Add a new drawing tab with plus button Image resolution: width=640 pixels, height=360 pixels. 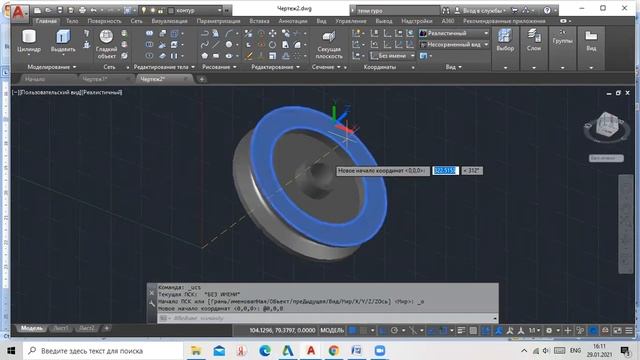click(202, 79)
